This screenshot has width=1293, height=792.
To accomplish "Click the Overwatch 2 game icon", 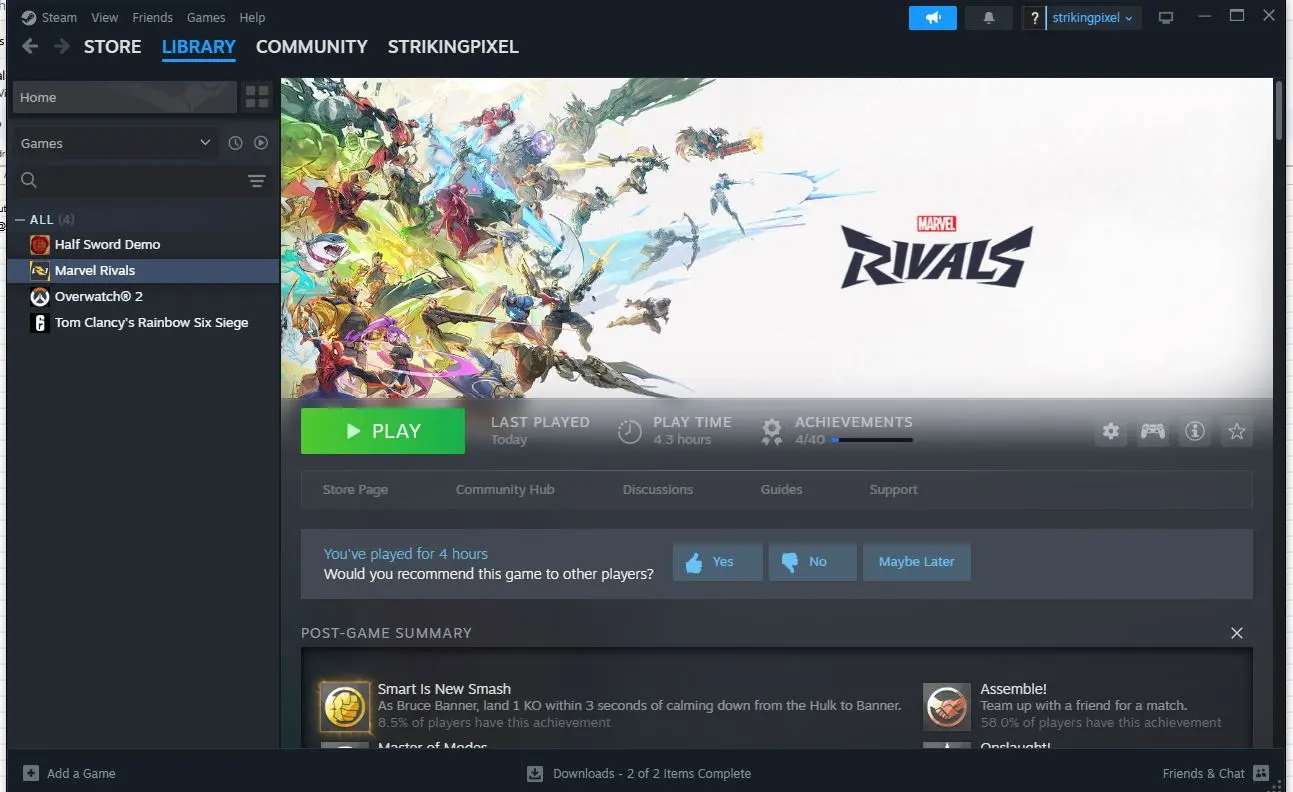I will pos(40,296).
